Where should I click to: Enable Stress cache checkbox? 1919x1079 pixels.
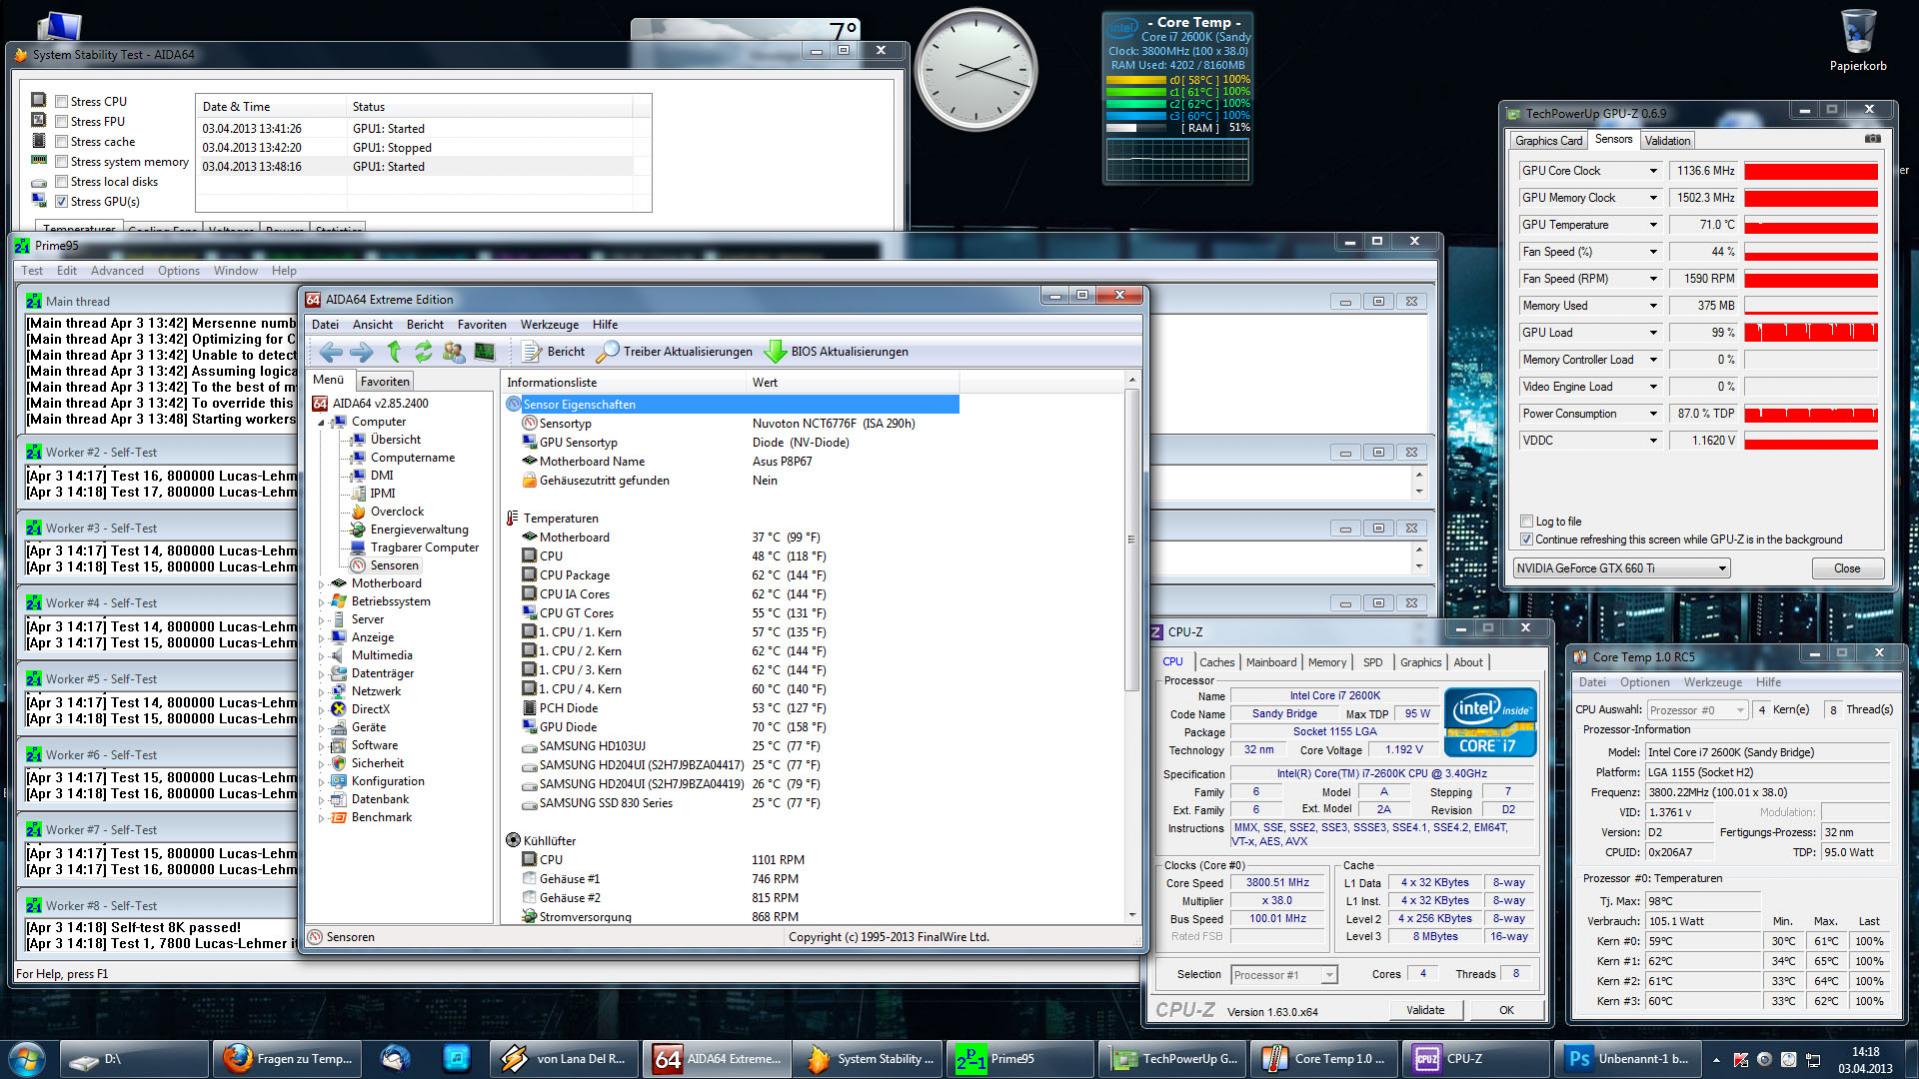[x=62, y=141]
